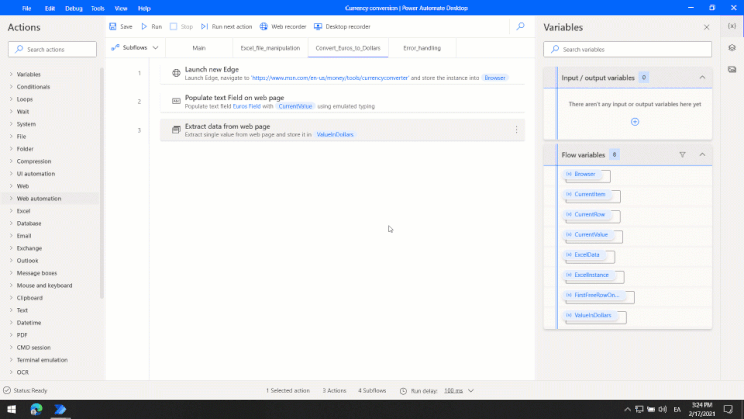744x419 pixels.
Task: Click the Populate text field action icon
Action: (176, 101)
